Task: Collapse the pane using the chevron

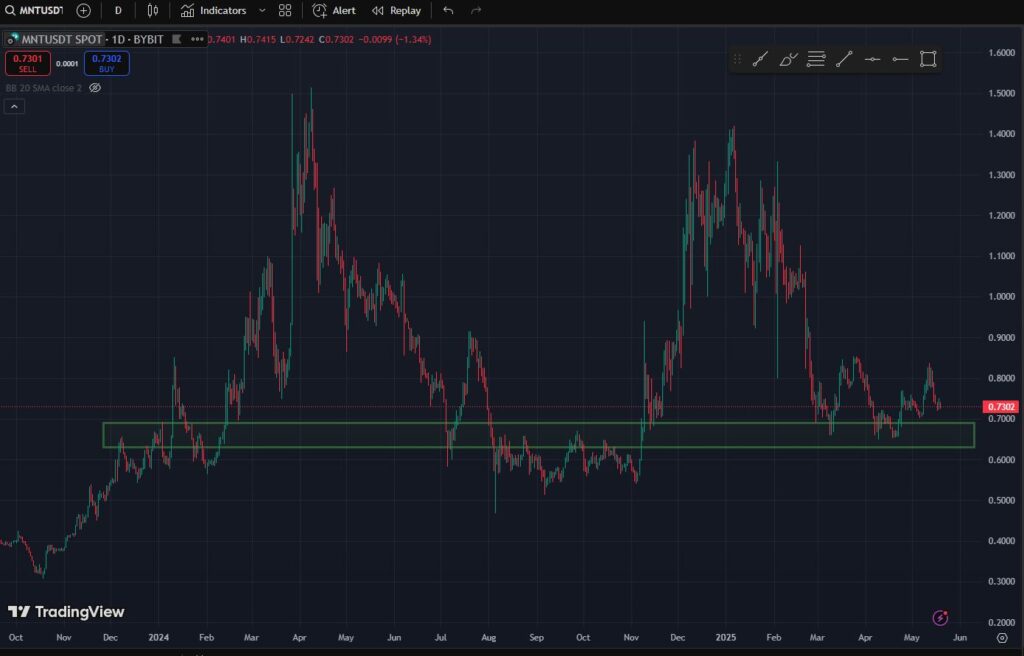Action: tap(14, 106)
